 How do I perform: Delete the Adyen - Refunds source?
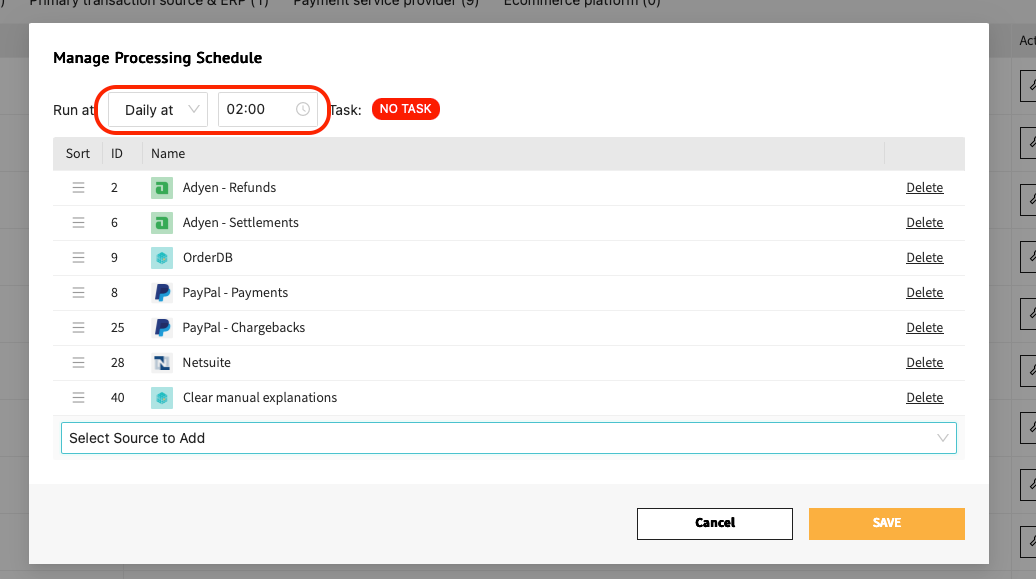coord(924,188)
